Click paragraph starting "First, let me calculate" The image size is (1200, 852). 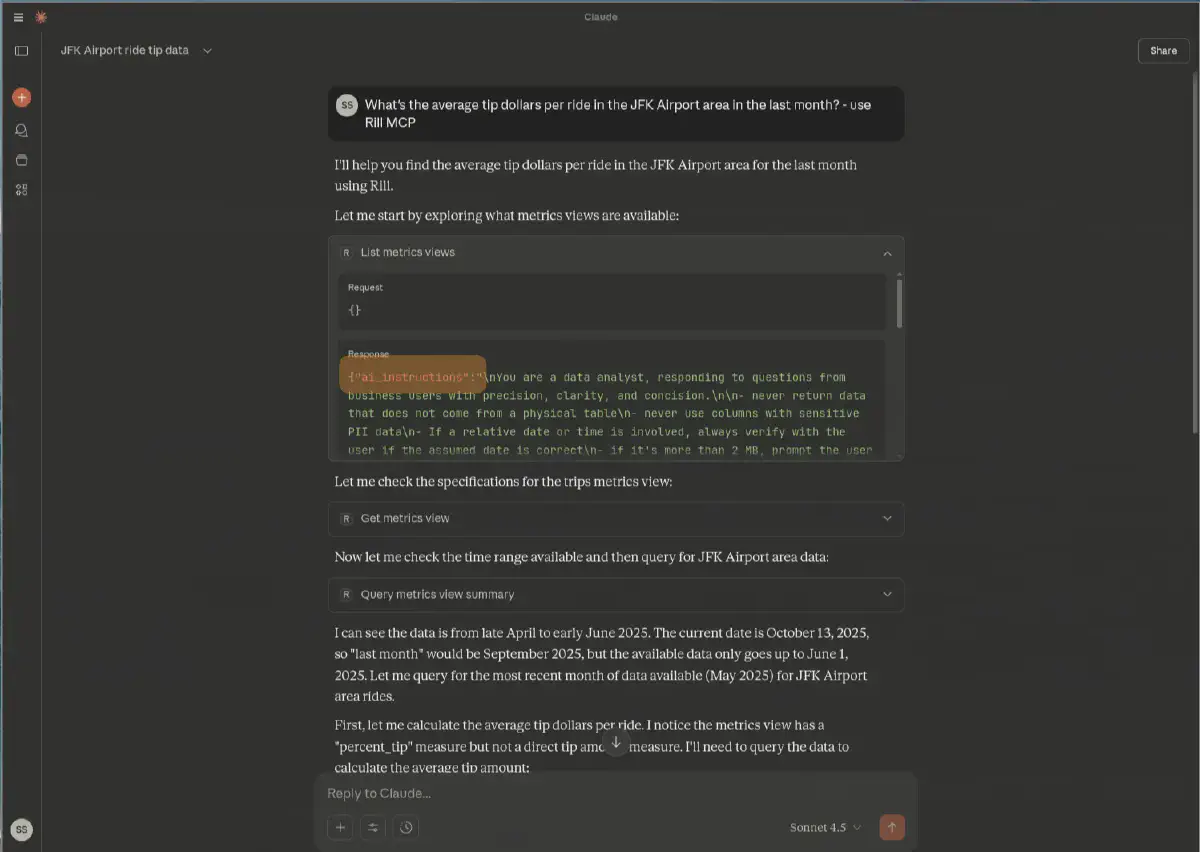(x=592, y=746)
